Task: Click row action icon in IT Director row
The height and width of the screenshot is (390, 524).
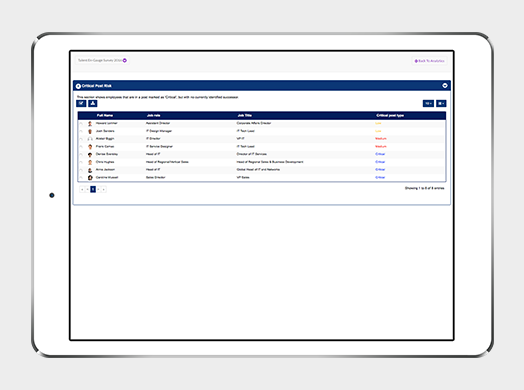Action: click(x=81, y=139)
